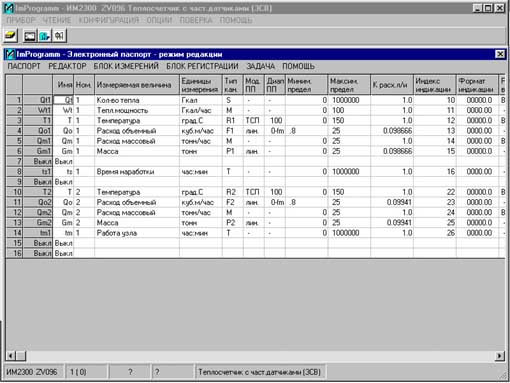Click the fourth toolbar icon with letters
Image resolution: width=510 pixels, height=383 pixels.
pos(59,36)
